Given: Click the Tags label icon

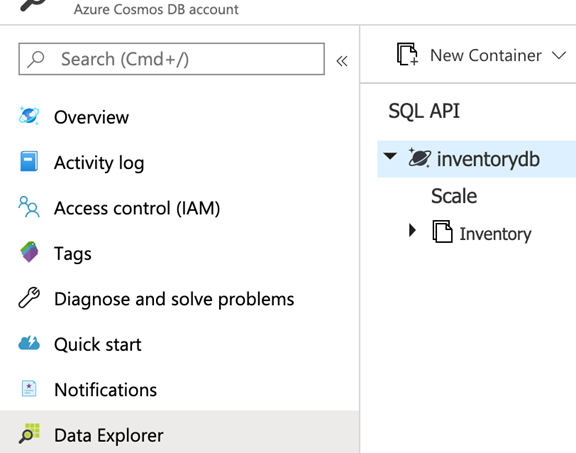Looking at the screenshot, I should point(29,252).
